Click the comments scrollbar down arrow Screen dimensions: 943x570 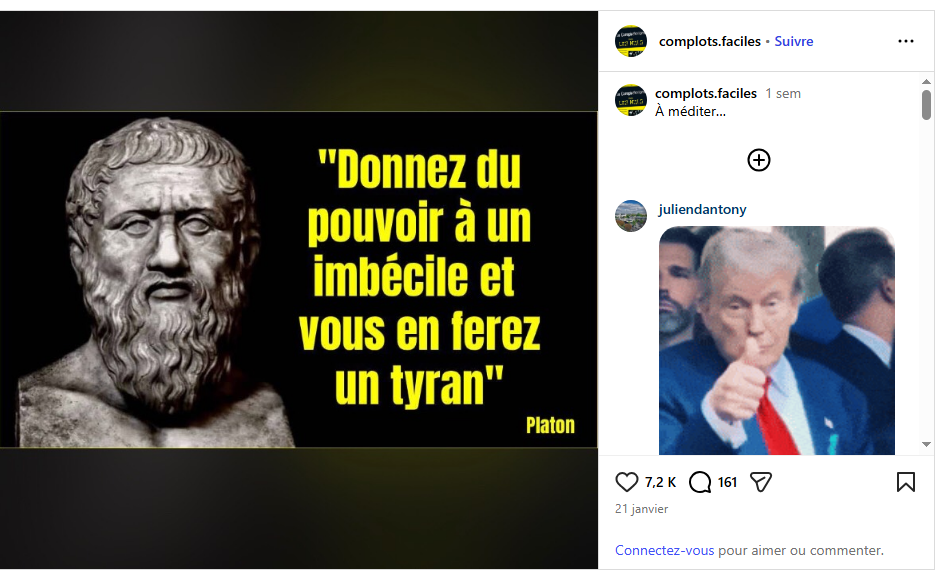(x=926, y=444)
